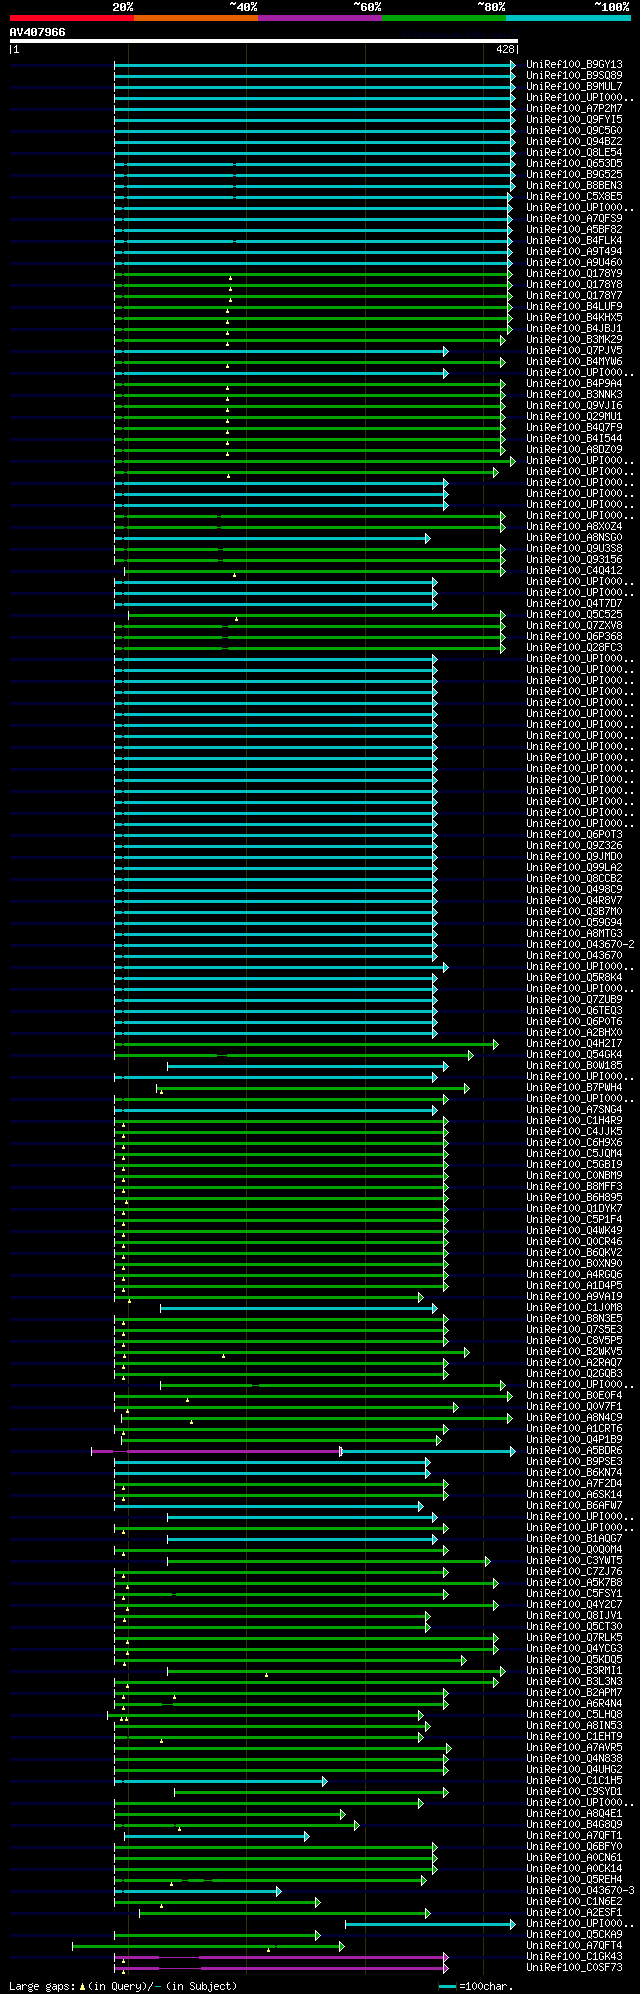Select the UniRef100_Q5C525 label
Image resolution: width=640 pixels, height=1994 pixels.
[574, 615]
